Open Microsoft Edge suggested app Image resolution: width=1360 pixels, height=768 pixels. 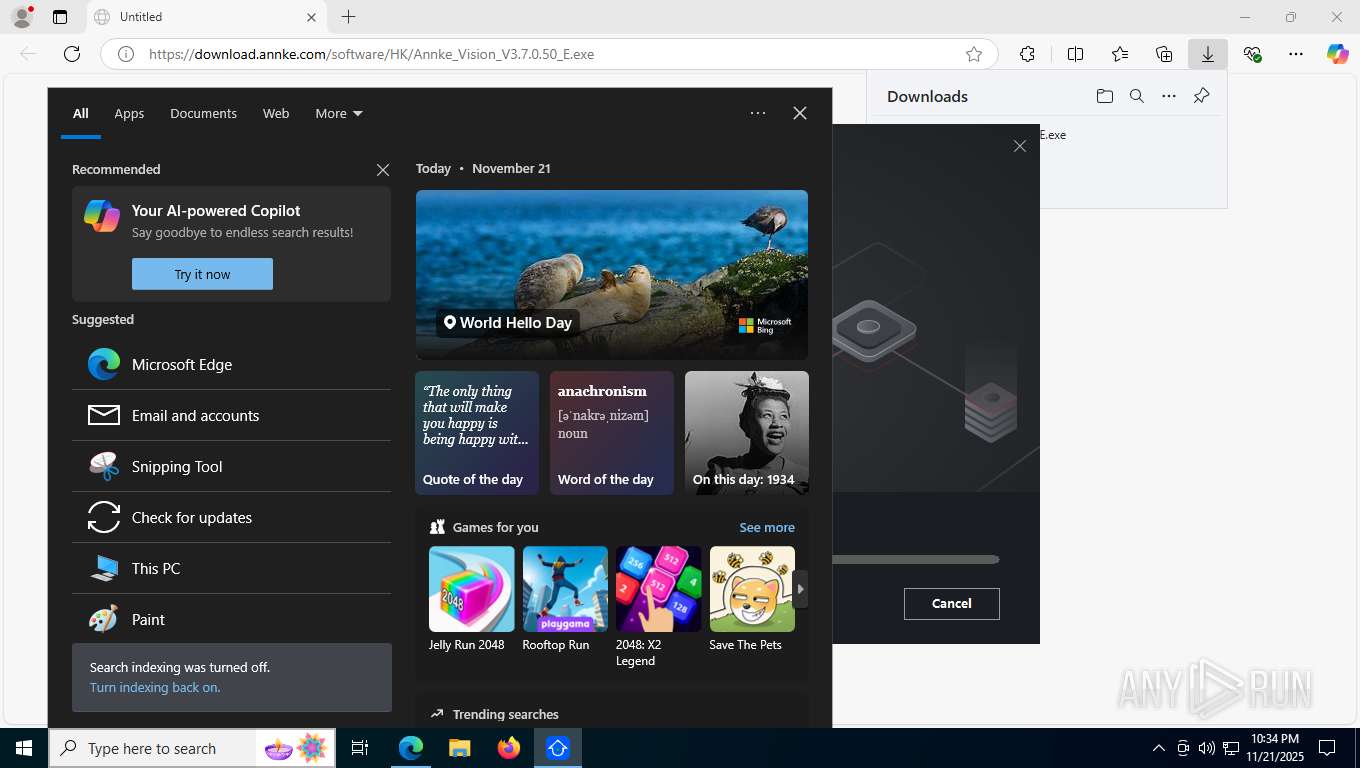(x=231, y=364)
